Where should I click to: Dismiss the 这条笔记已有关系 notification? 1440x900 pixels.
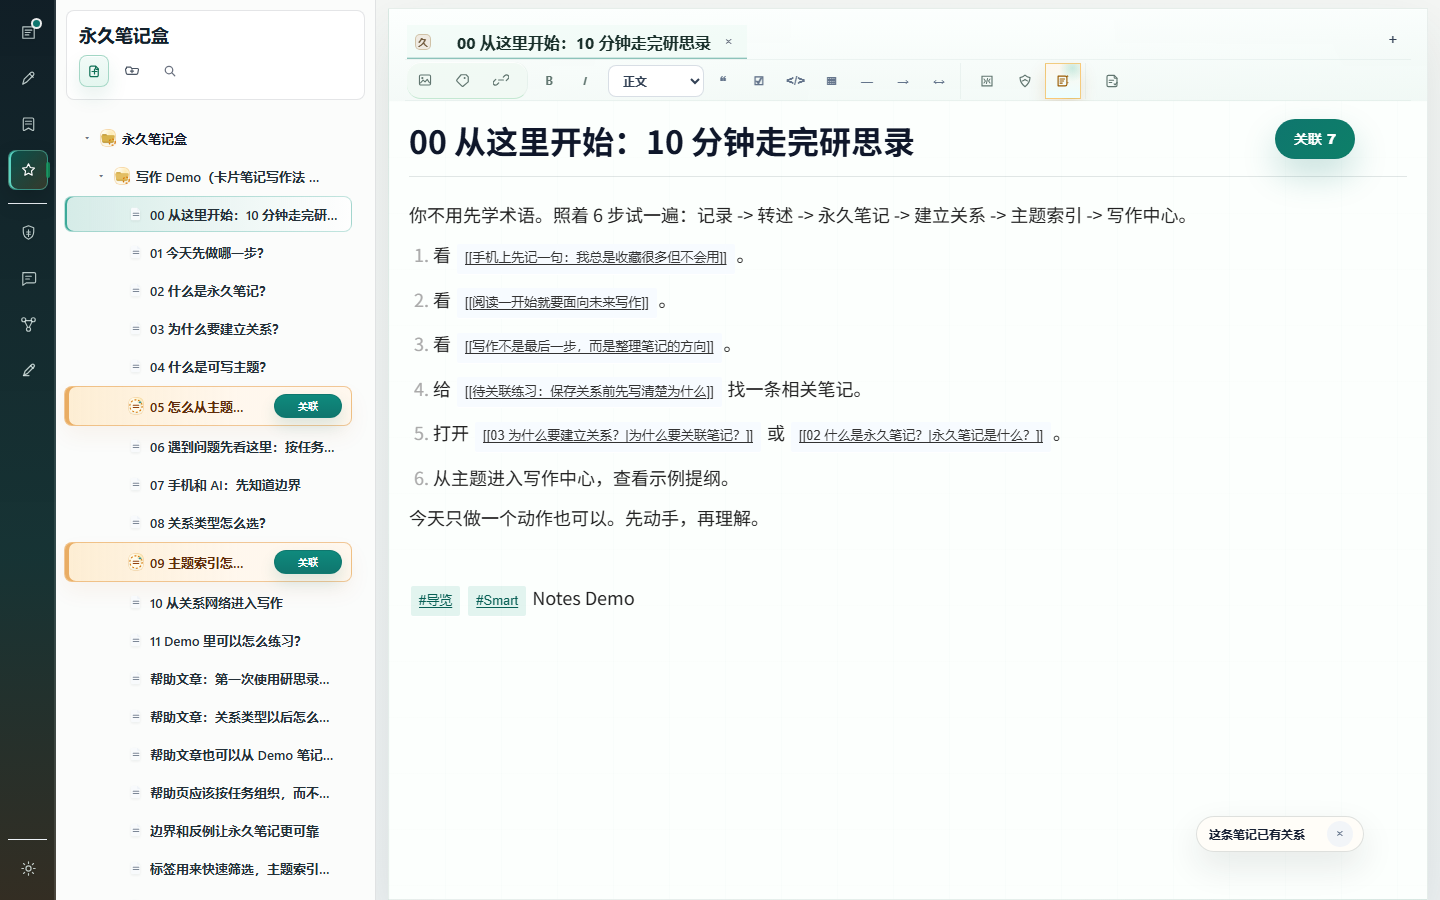click(x=1340, y=834)
